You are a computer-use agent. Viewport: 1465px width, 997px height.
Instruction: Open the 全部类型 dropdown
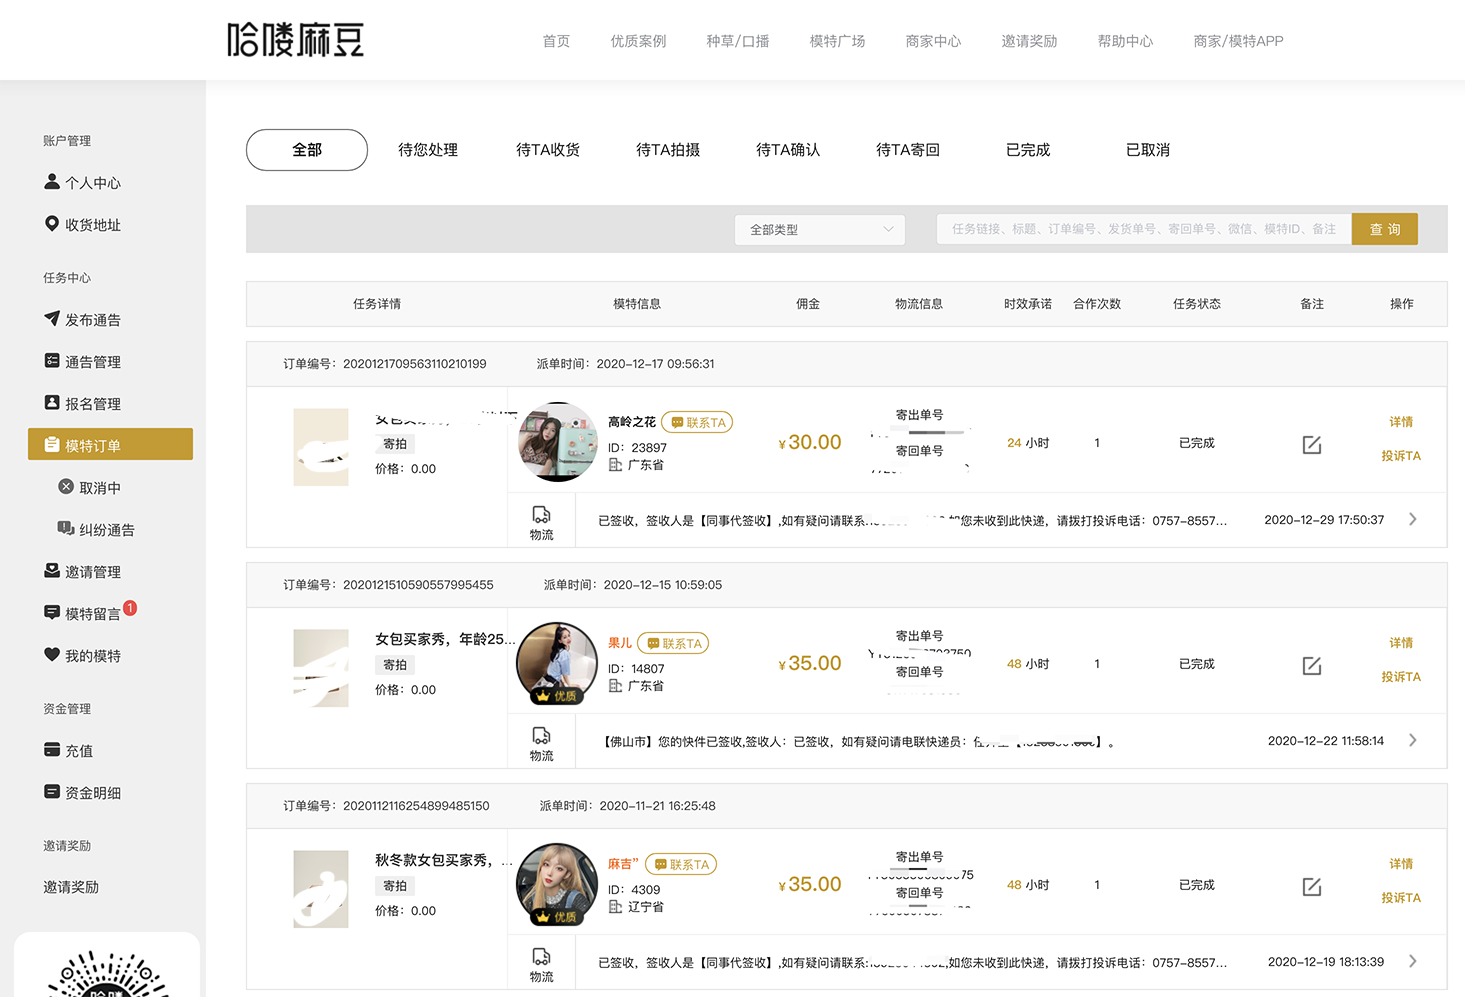pyautogui.click(x=818, y=229)
